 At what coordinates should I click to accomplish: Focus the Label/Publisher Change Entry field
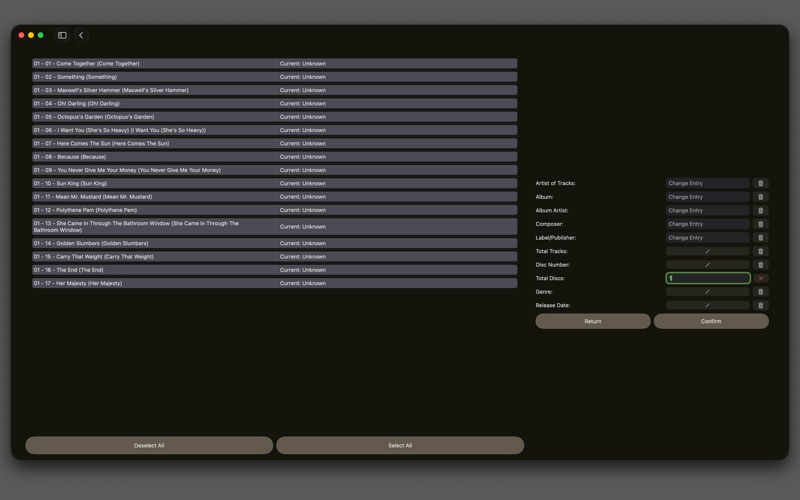pyautogui.click(x=708, y=238)
